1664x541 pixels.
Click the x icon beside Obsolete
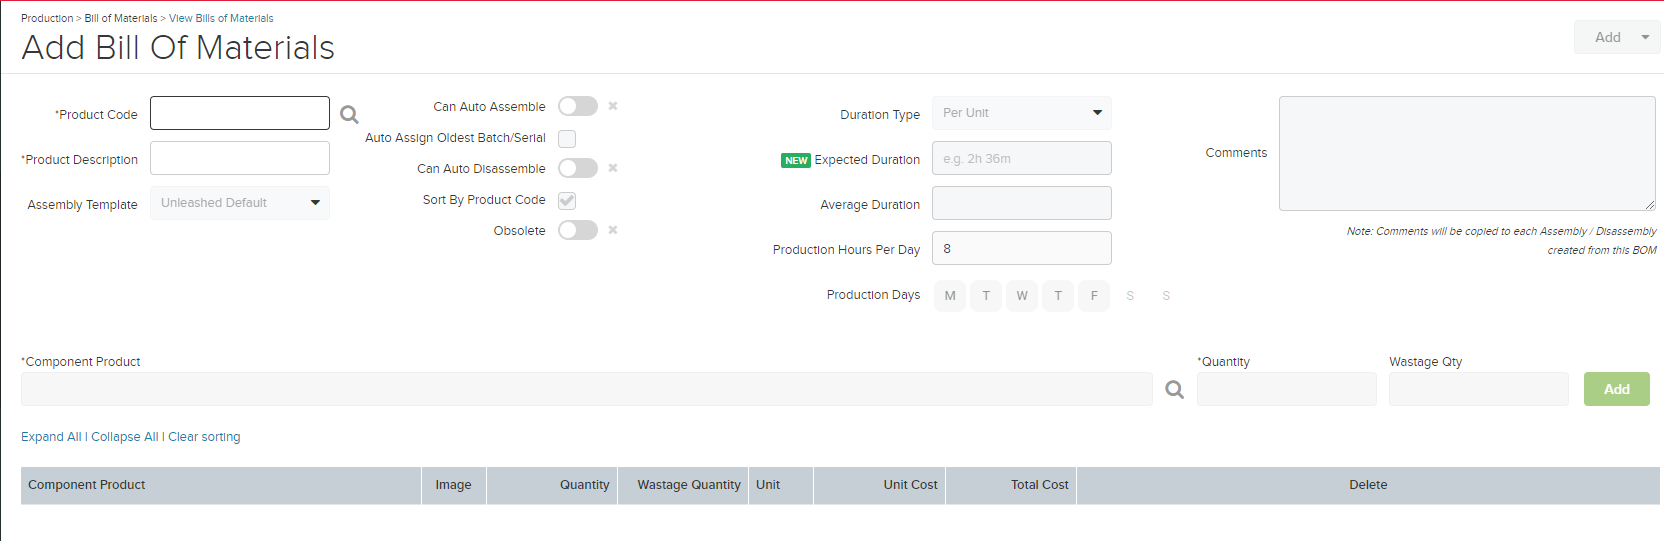pos(613,230)
